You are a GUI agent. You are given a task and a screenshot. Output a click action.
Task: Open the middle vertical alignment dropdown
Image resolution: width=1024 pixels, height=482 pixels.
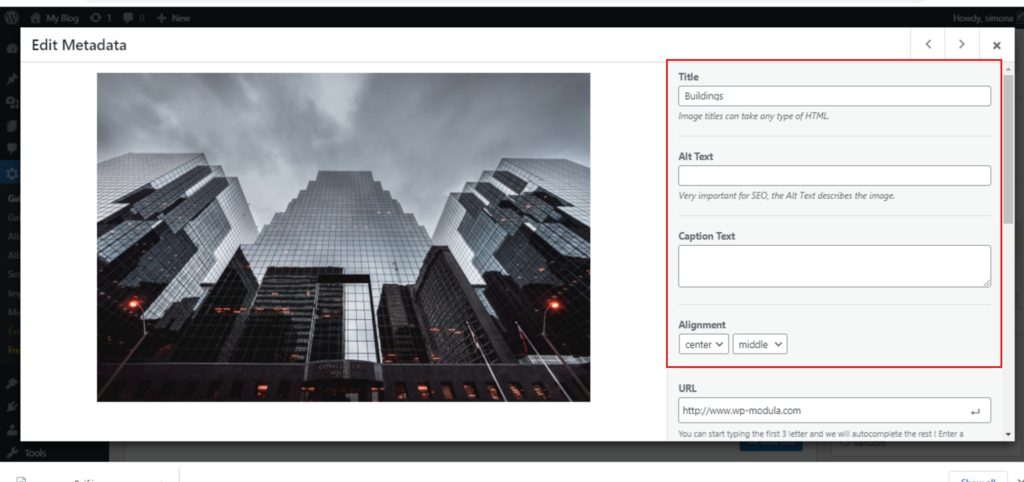coord(760,344)
